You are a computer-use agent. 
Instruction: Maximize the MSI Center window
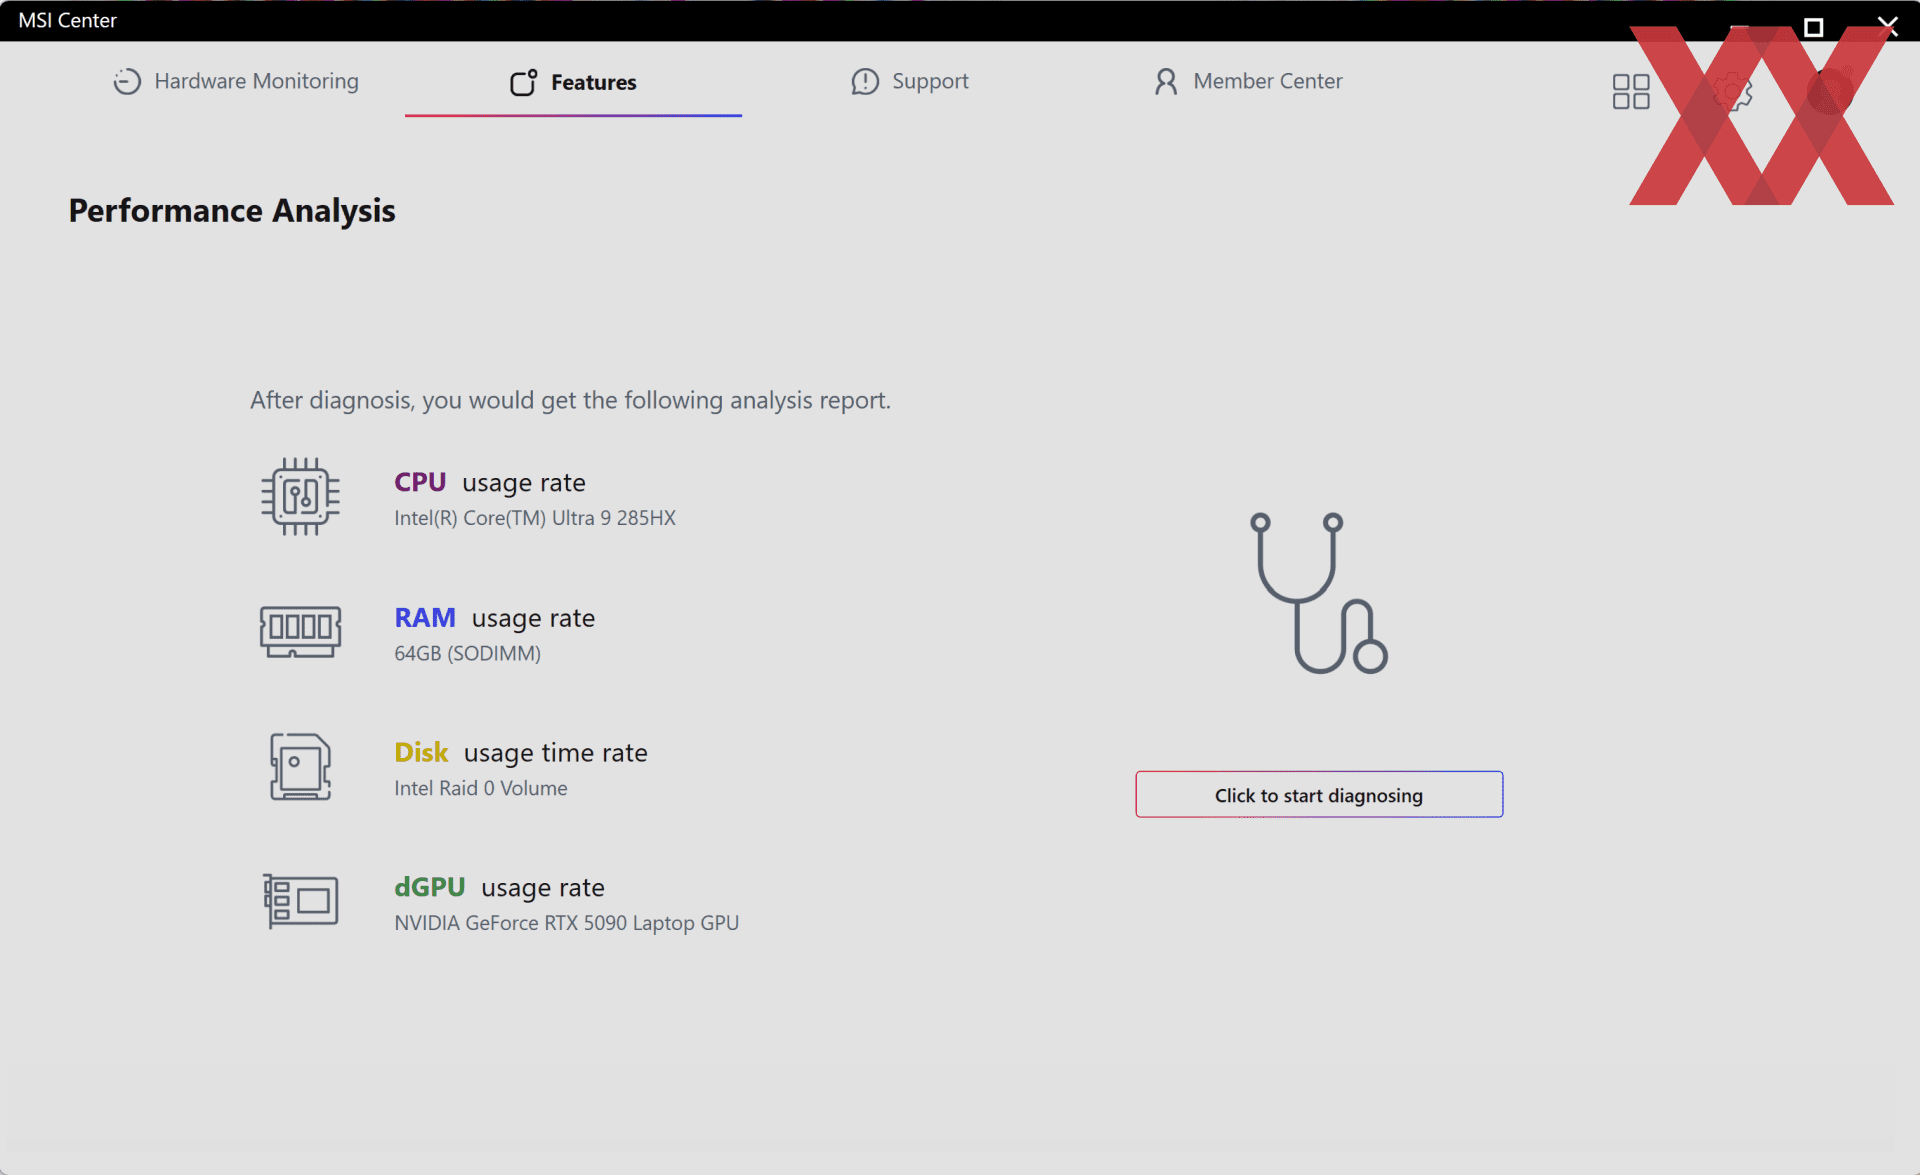point(1813,27)
